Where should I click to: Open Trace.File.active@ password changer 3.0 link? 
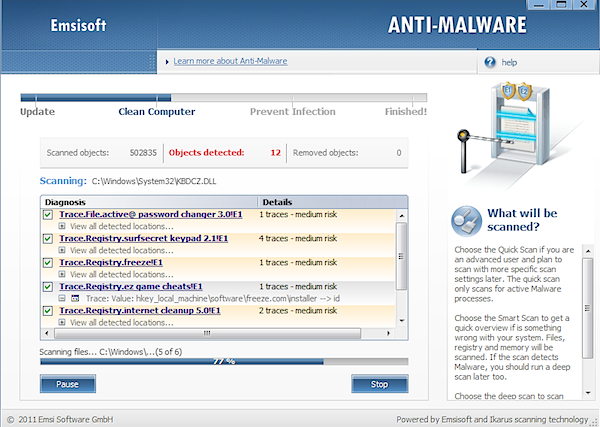click(151, 214)
